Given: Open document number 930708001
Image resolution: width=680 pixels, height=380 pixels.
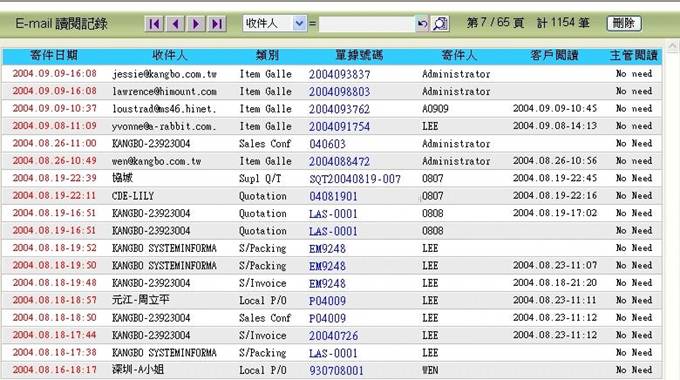Looking at the screenshot, I should (x=337, y=370).
